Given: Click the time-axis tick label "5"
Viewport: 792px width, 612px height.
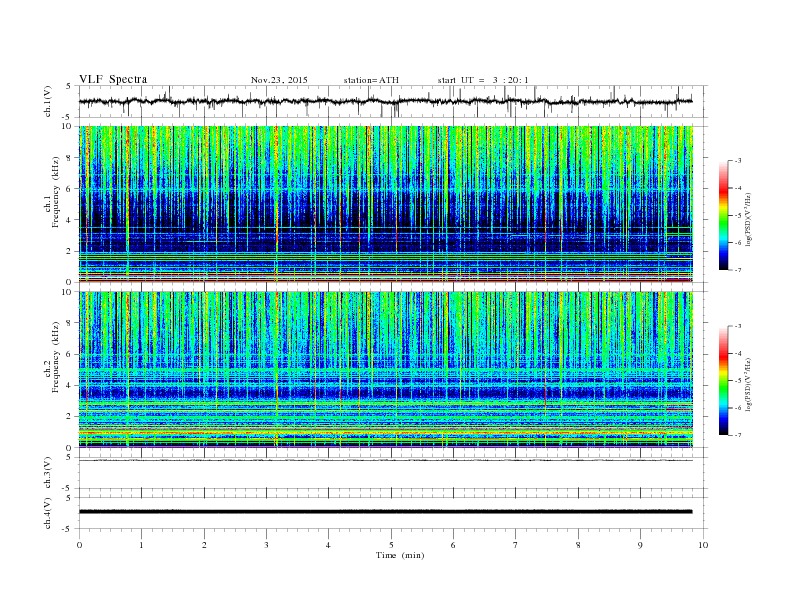Looking at the screenshot, I should (x=391, y=545).
